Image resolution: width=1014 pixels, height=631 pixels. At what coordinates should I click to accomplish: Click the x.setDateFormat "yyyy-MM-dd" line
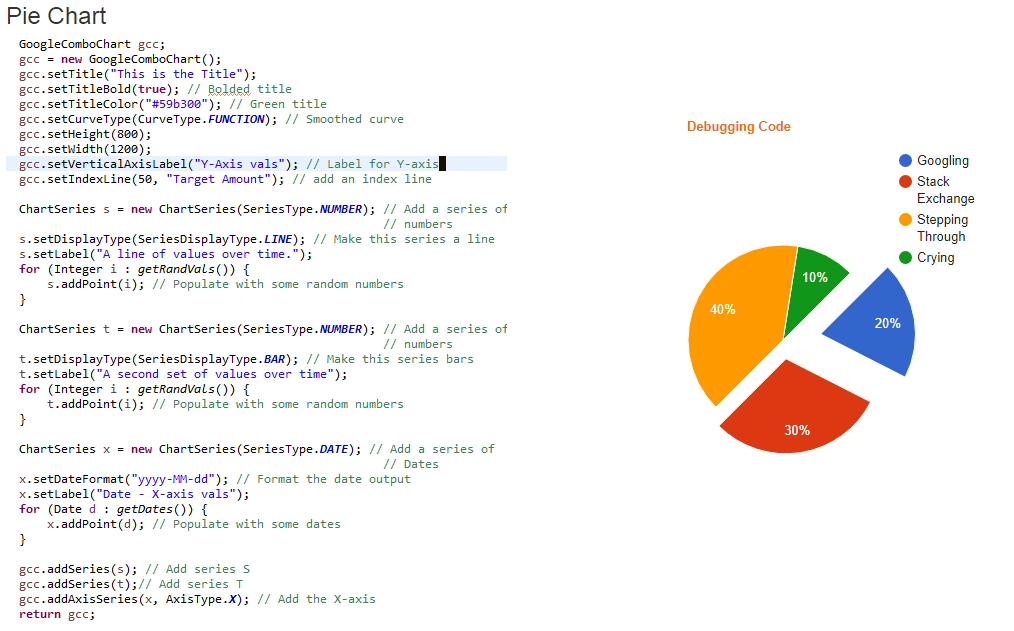point(215,479)
